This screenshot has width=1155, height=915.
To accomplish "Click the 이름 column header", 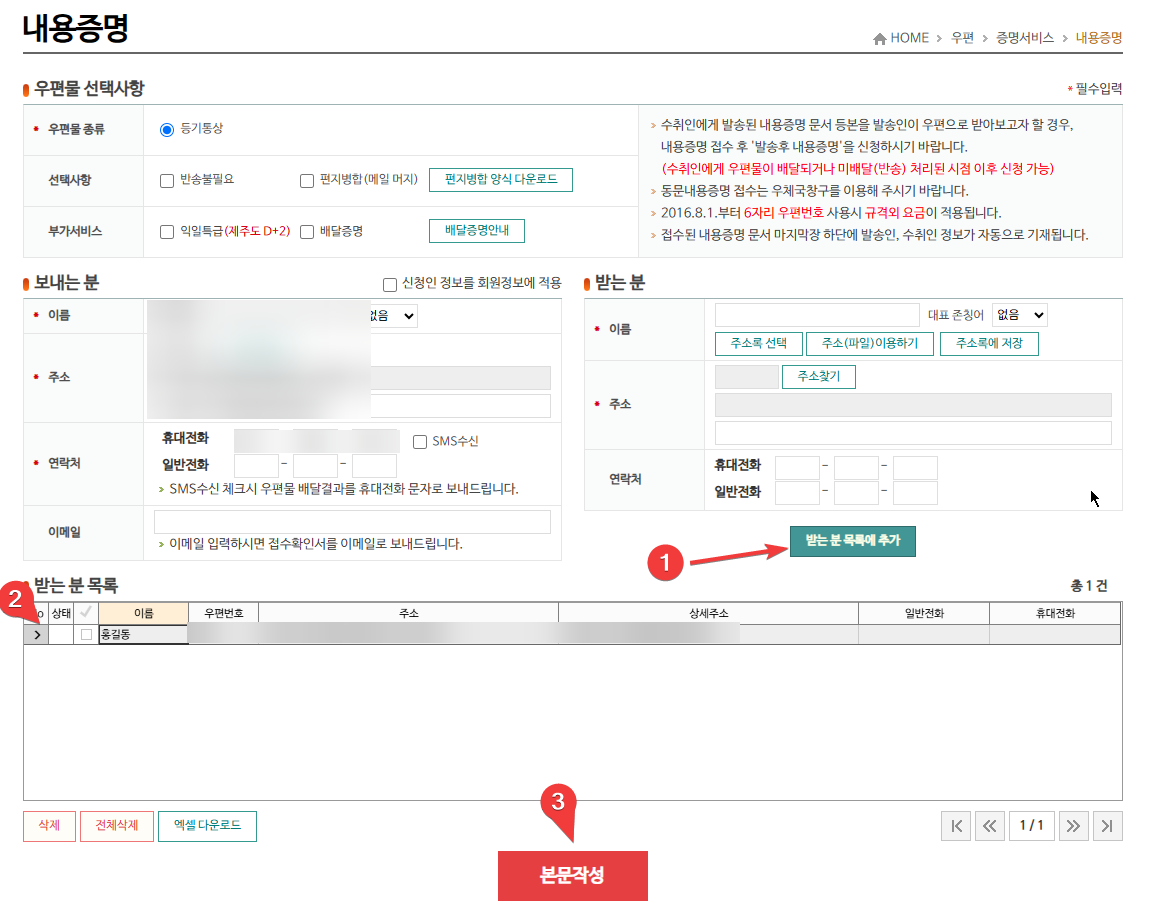I will 144,613.
